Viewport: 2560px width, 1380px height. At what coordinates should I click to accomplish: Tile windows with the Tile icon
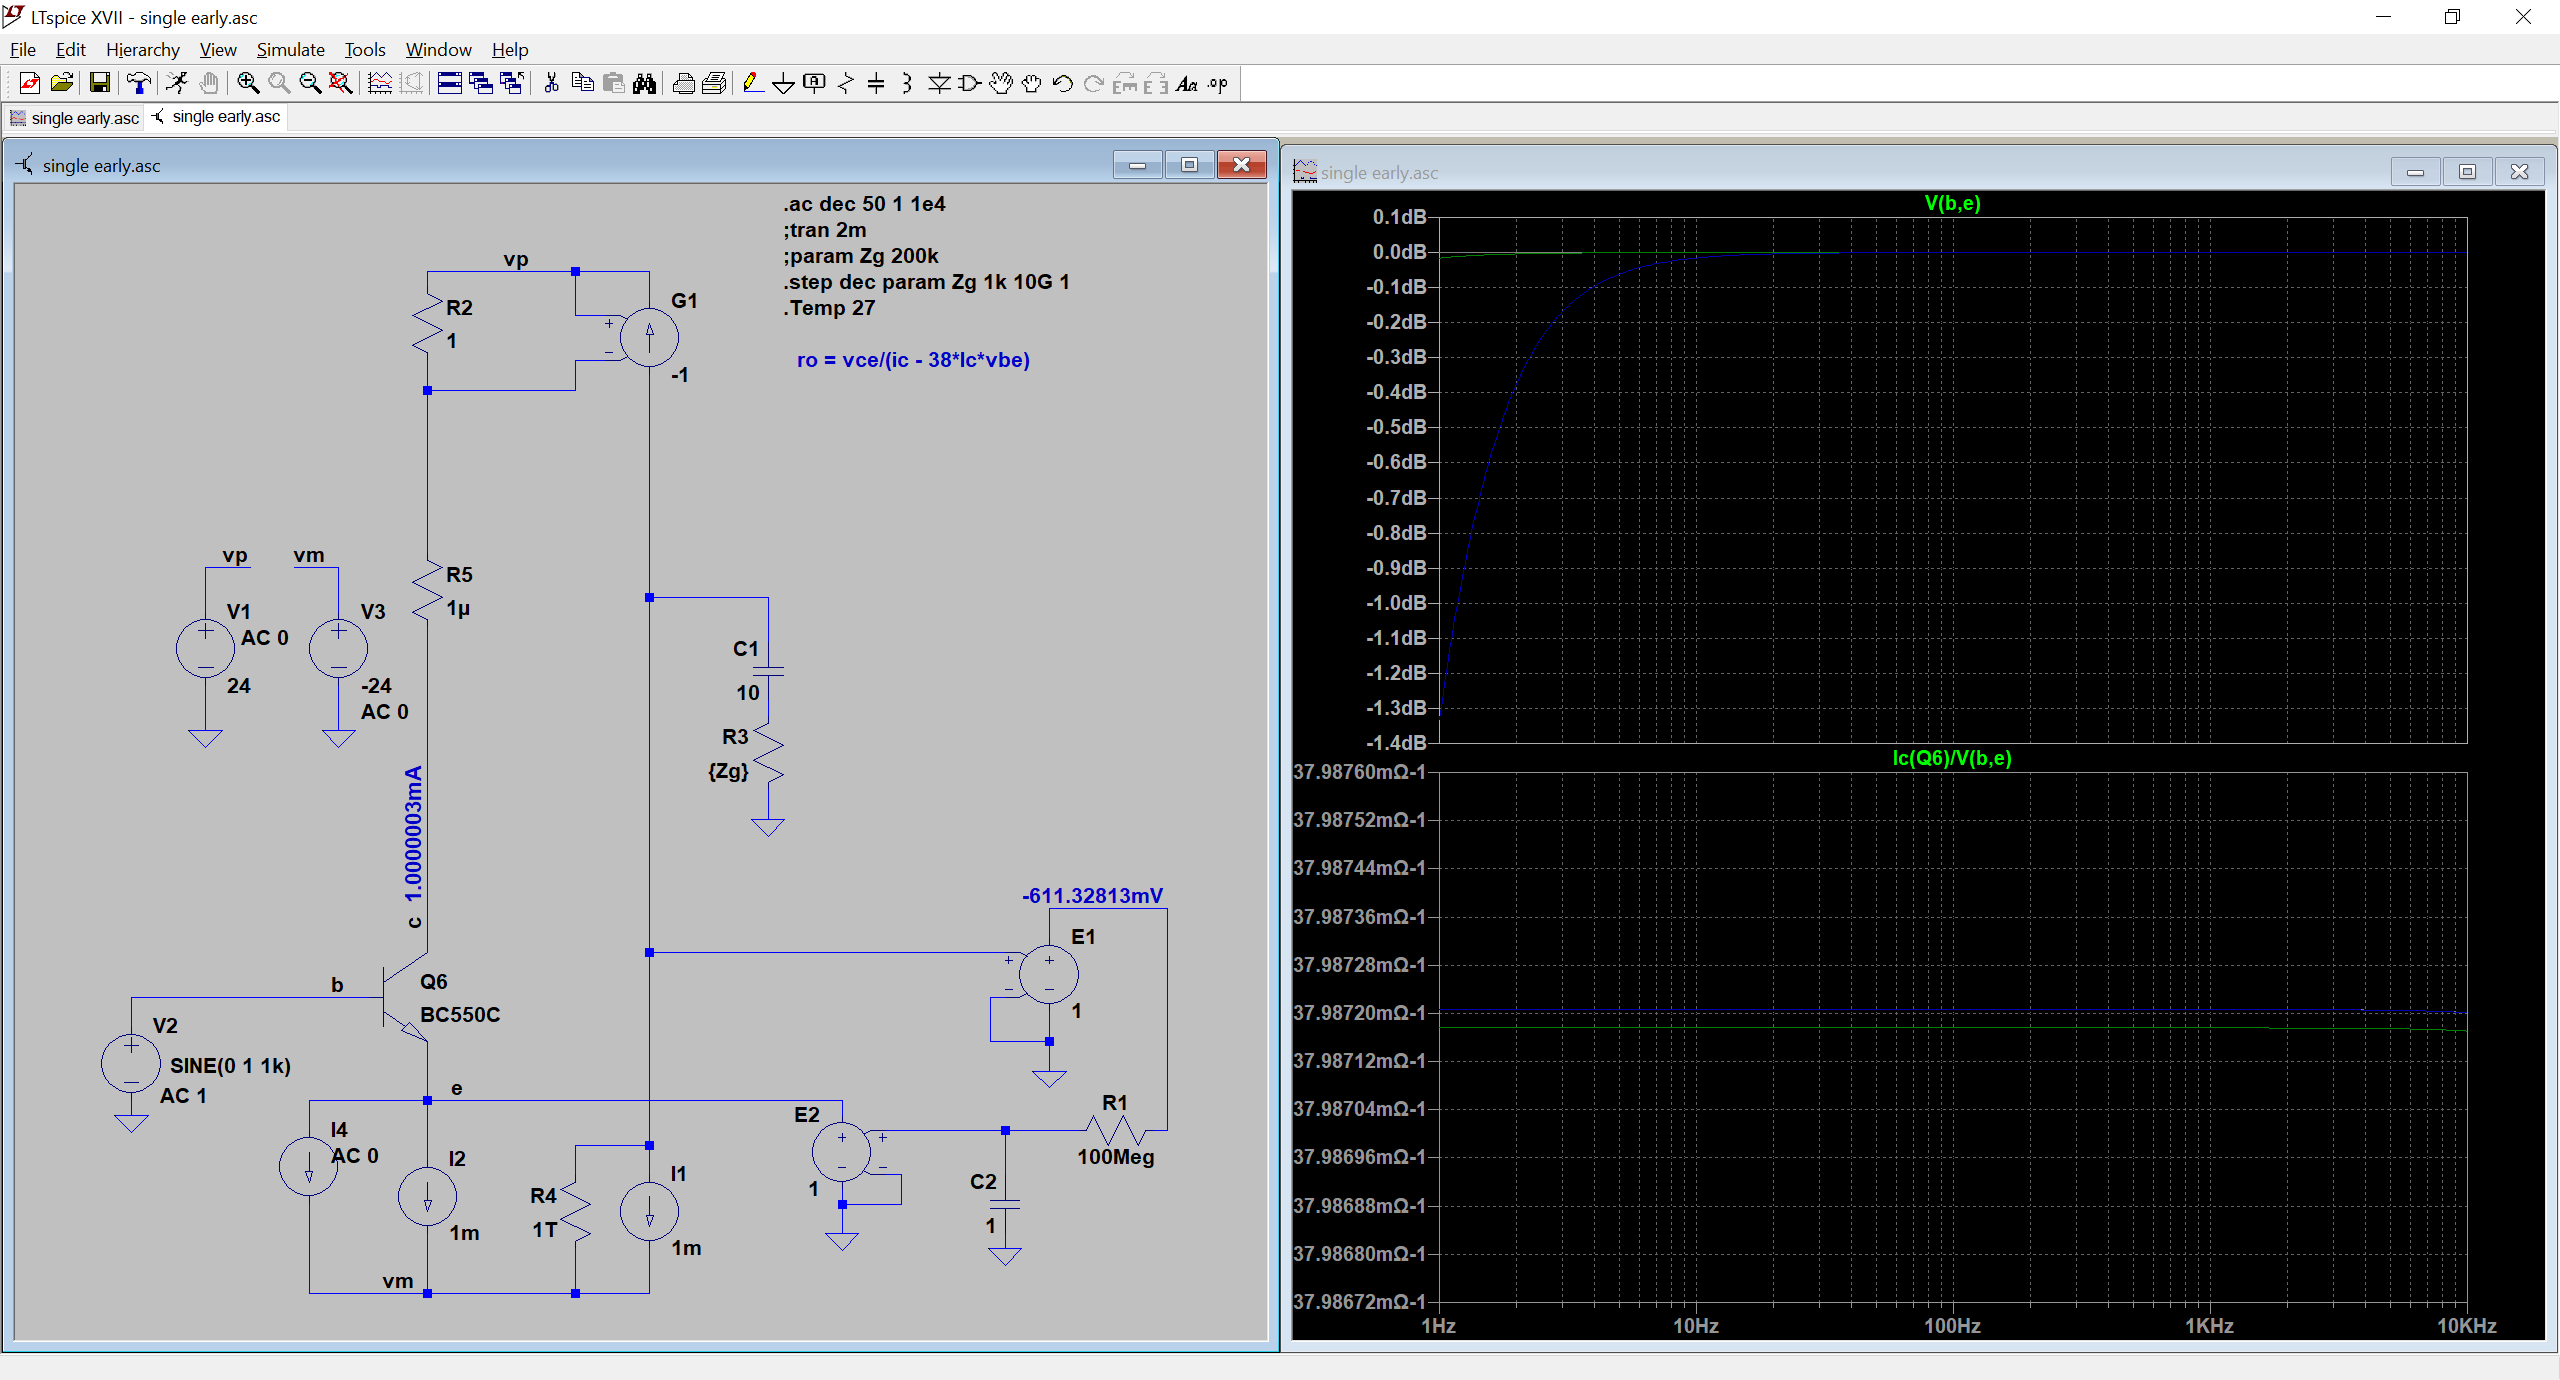tap(450, 84)
